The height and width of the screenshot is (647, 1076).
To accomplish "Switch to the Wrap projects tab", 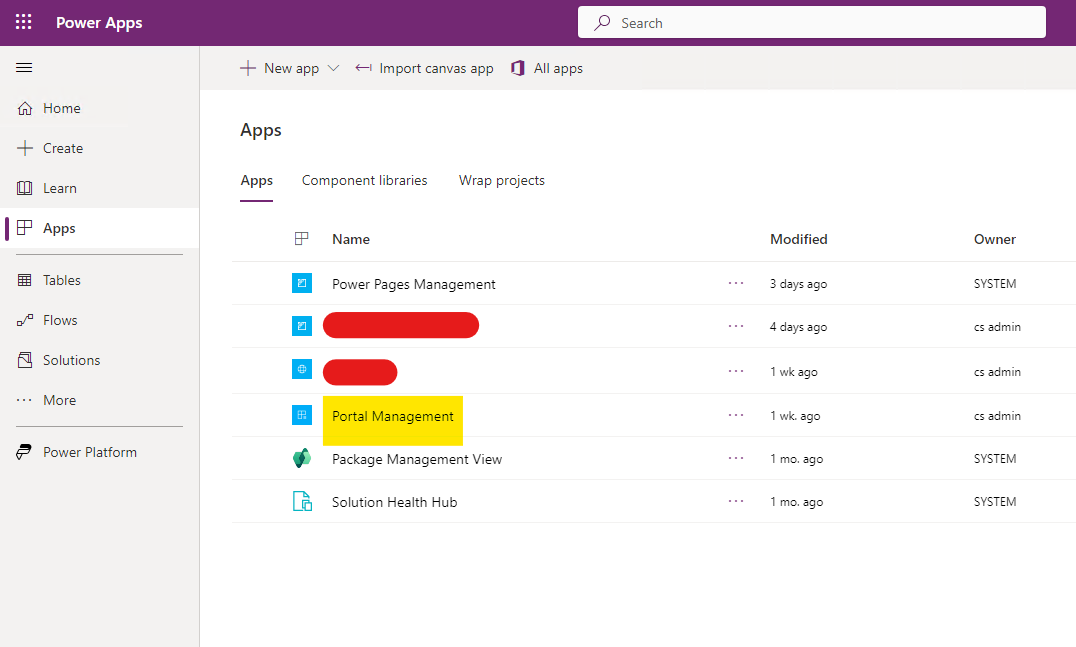I will 502,180.
